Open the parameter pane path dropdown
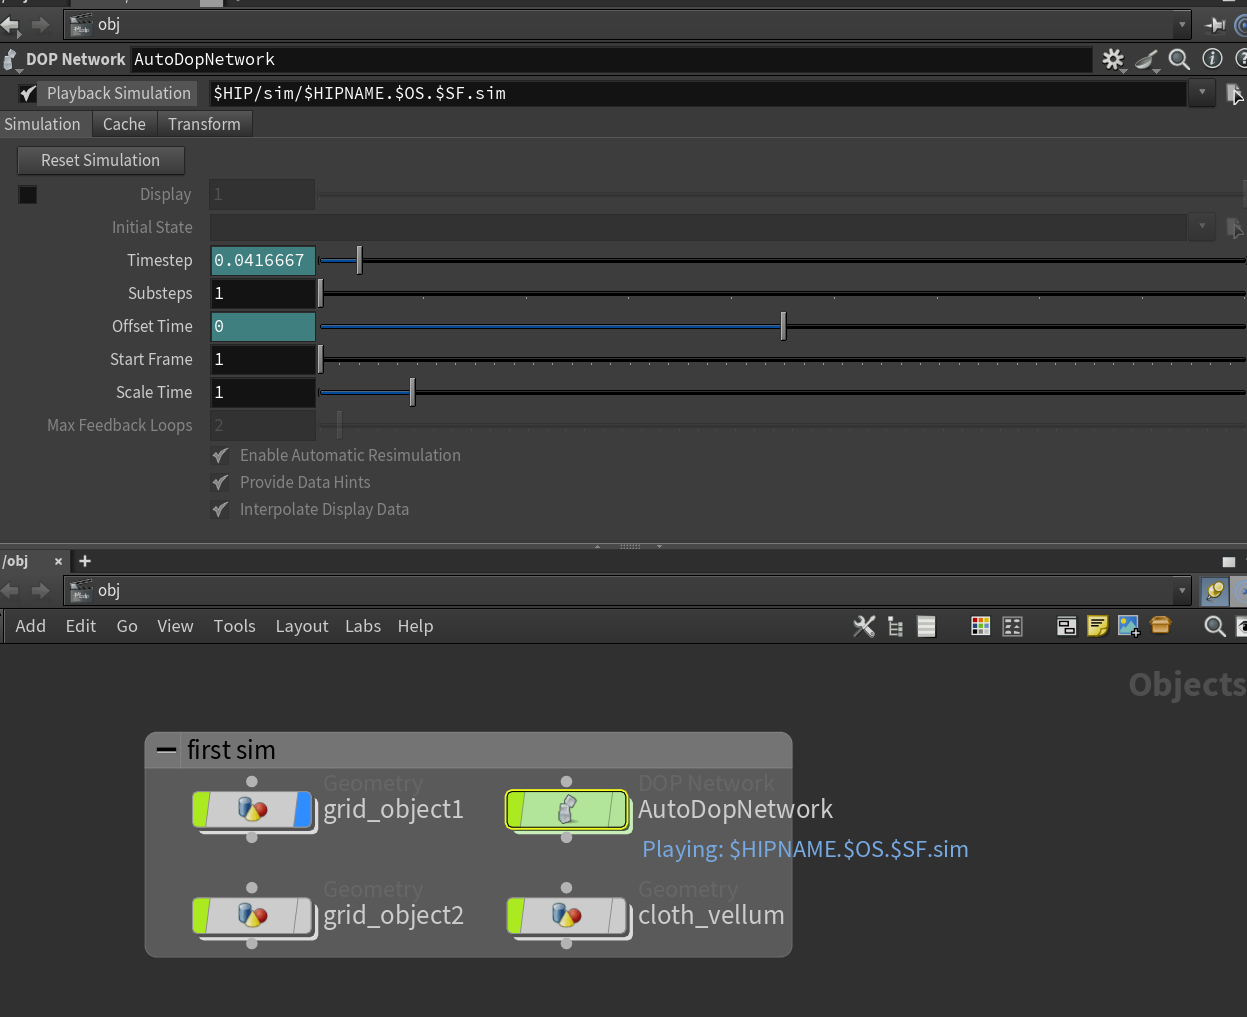The image size is (1247, 1017). point(1182,25)
